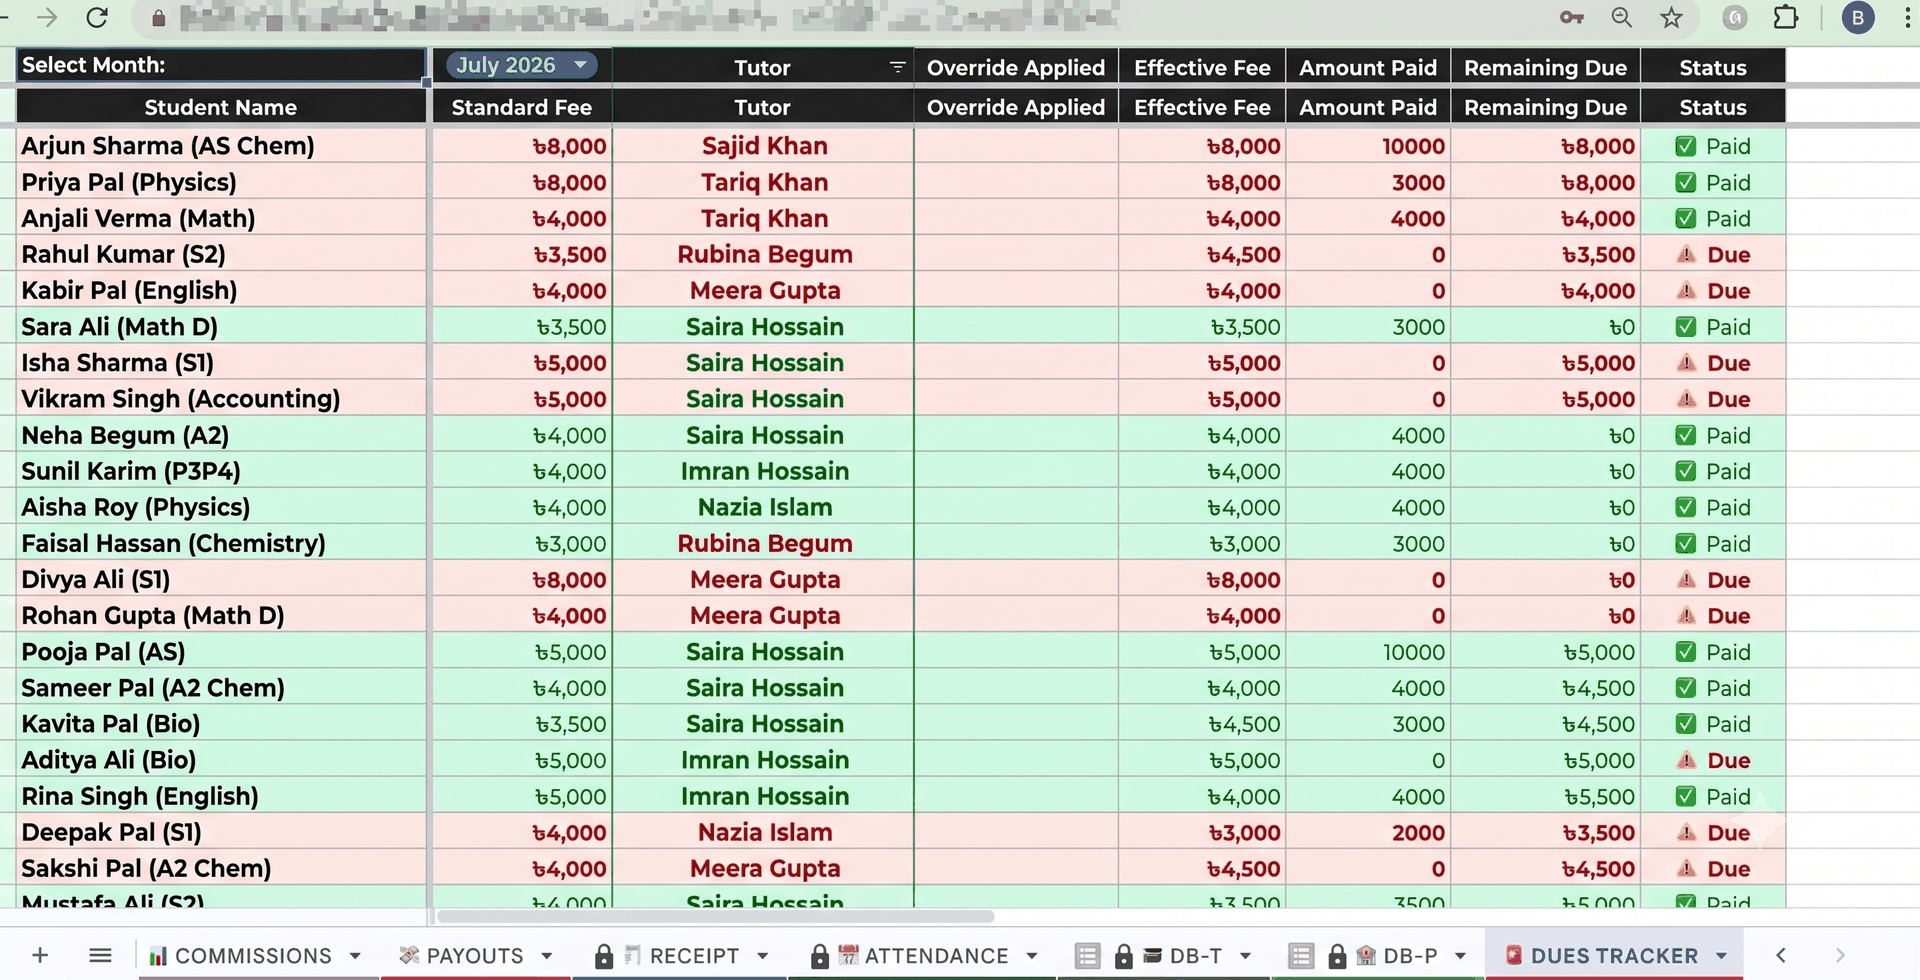Open the B profile avatar
The width and height of the screenshot is (1920, 980).
[x=1858, y=17]
